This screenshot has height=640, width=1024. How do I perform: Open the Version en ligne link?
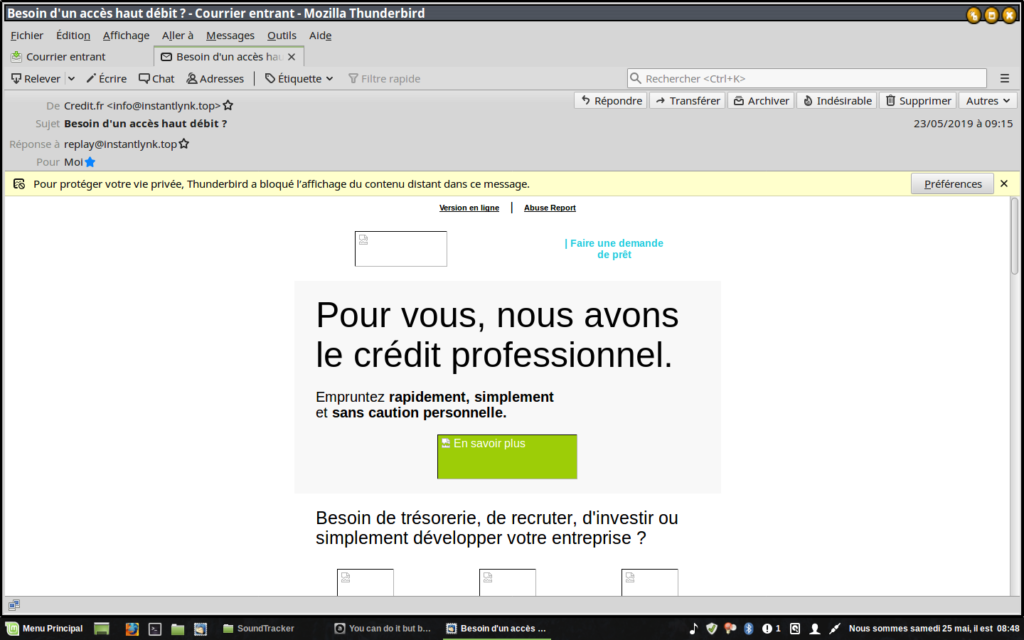(469, 208)
